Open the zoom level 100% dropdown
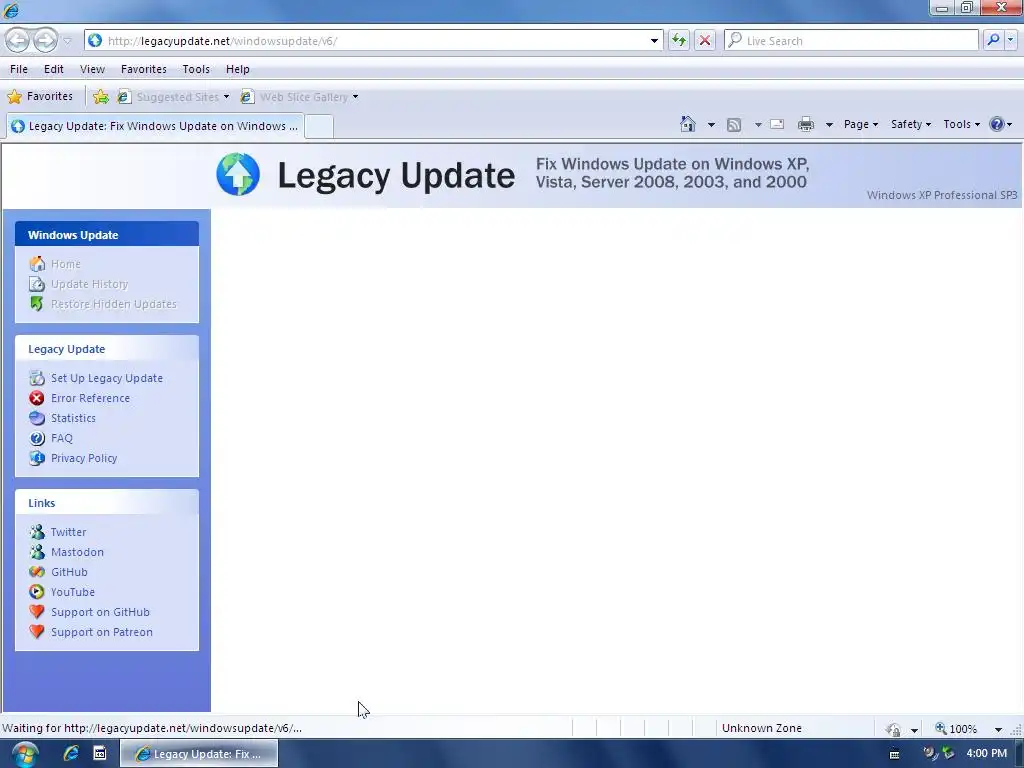The width and height of the screenshot is (1024, 768). coord(999,729)
